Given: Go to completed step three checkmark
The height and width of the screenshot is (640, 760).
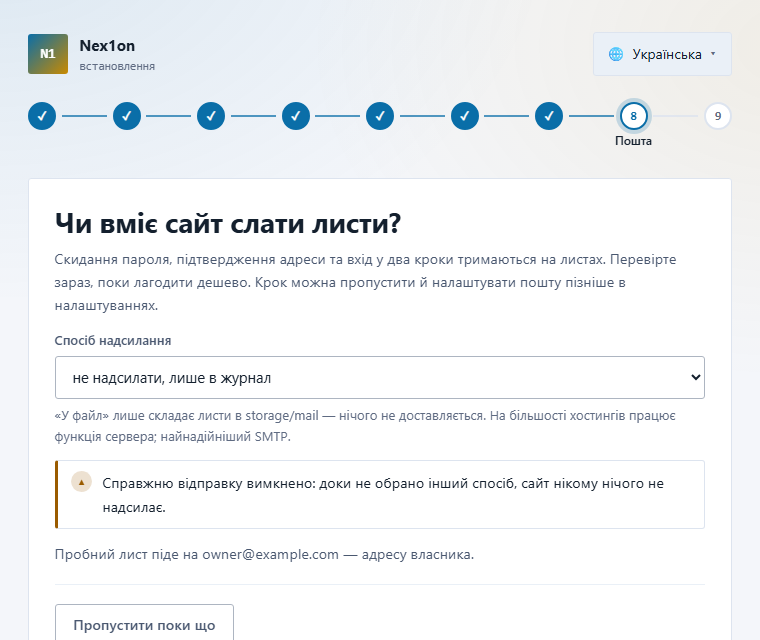Looking at the screenshot, I should (211, 116).
